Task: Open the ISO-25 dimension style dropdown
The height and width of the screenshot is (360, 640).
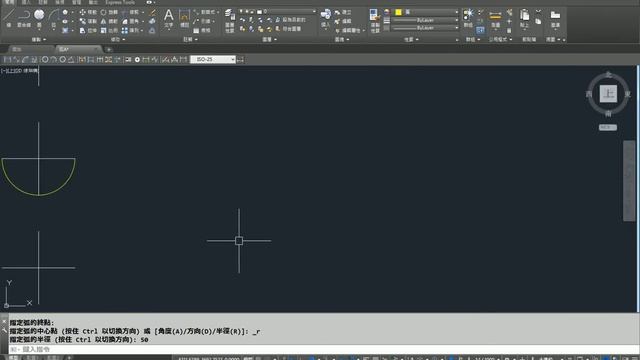Action: click(x=213, y=60)
